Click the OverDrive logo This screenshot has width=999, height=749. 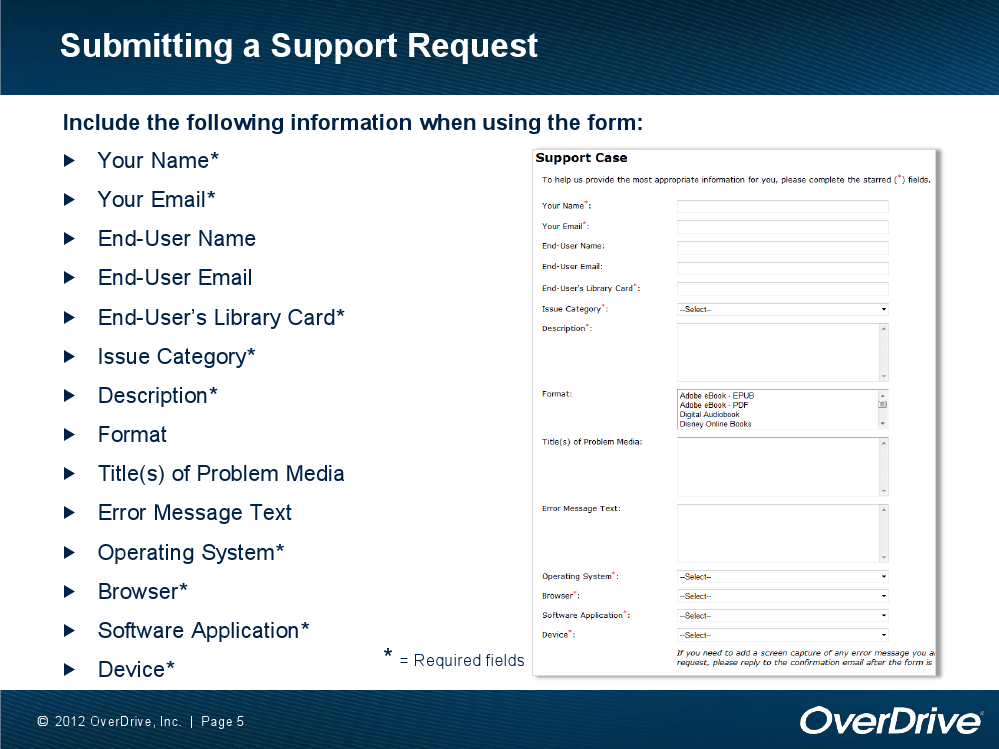[x=891, y=721]
